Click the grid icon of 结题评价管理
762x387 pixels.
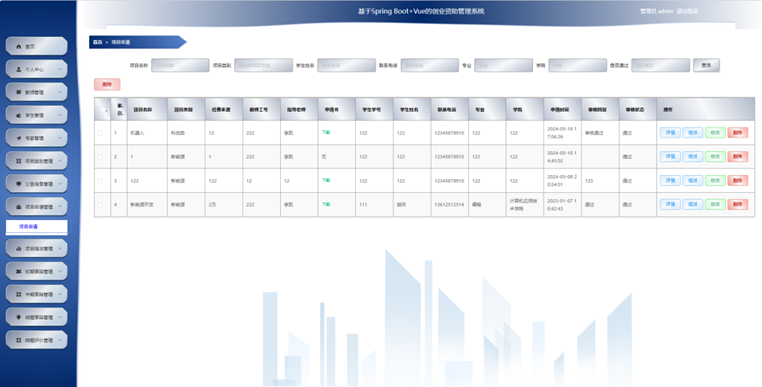click(19, 340)
